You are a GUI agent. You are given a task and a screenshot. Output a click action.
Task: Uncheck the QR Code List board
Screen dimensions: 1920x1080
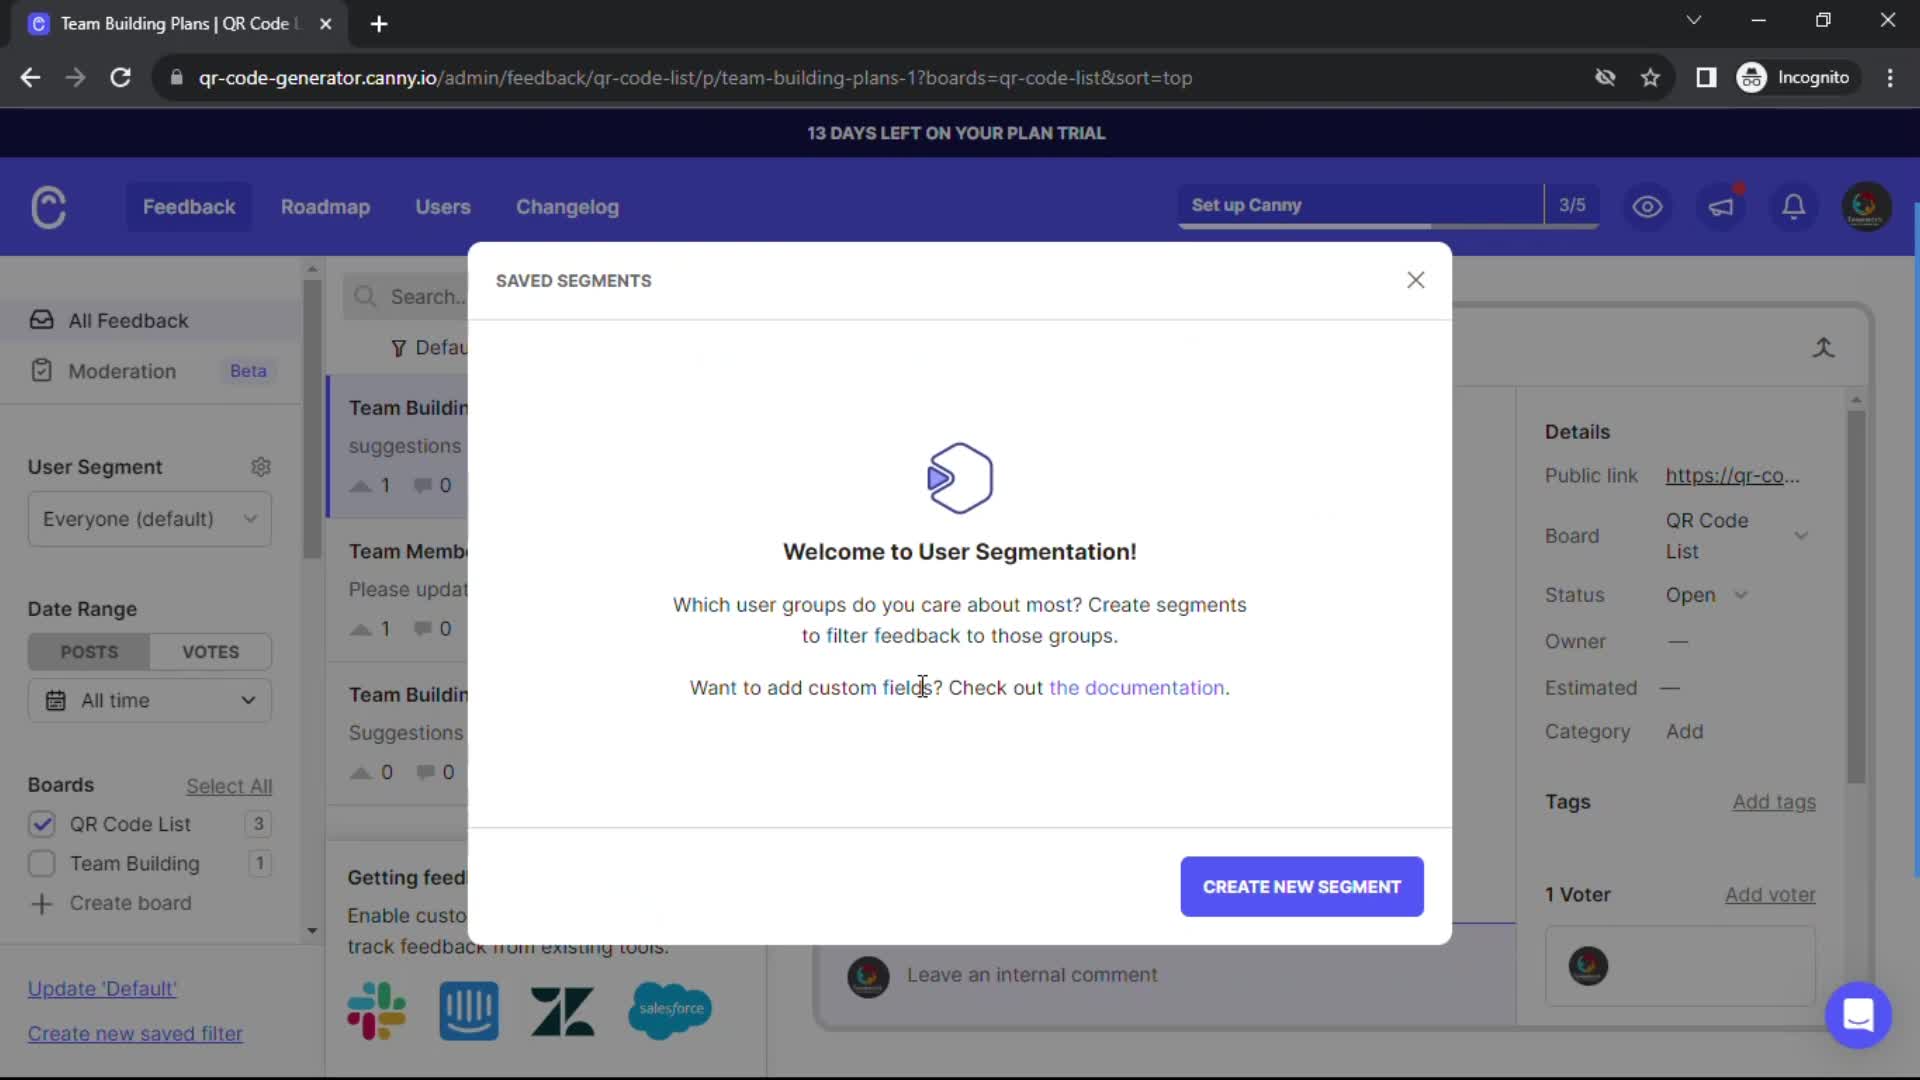(x=42, y=824)
